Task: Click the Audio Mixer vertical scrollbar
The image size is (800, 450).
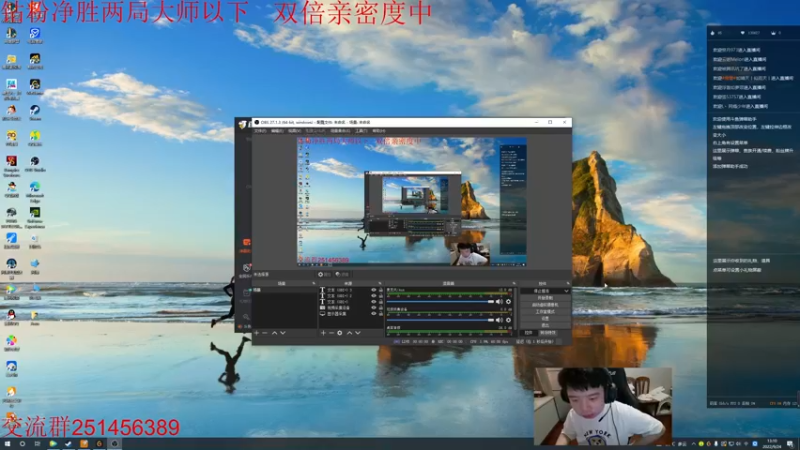Action: 516,309
